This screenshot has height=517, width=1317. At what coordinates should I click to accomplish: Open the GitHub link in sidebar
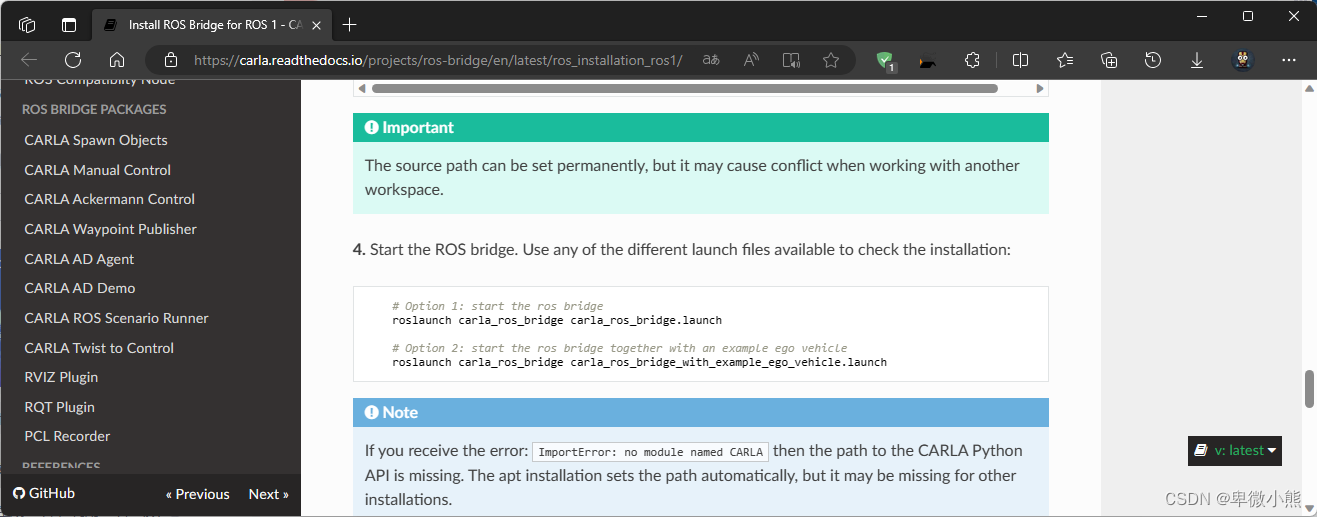43,493
